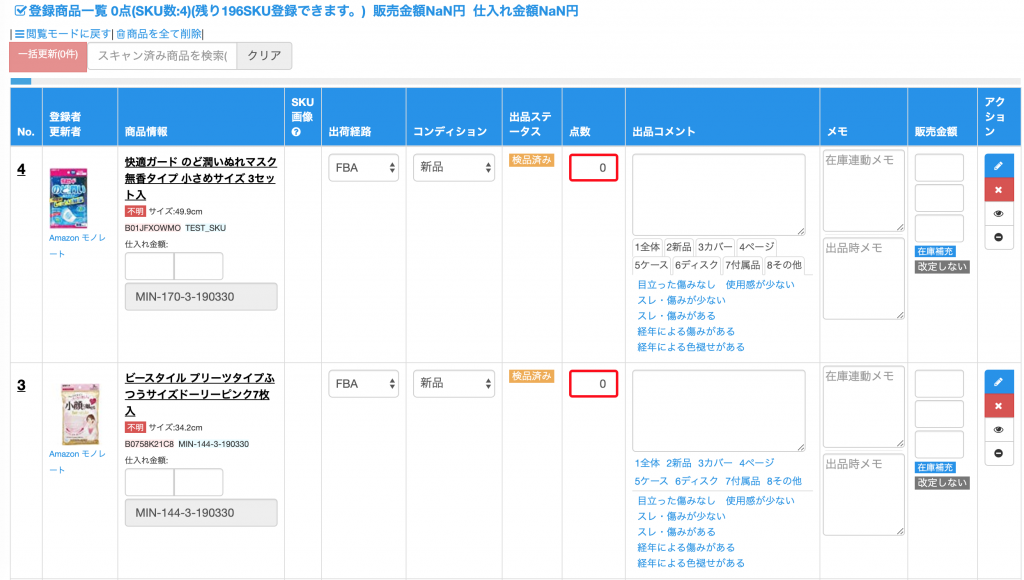Open the コンディション 新品 dropdown in row 3
1024x580 pixels.
point(453,384)
